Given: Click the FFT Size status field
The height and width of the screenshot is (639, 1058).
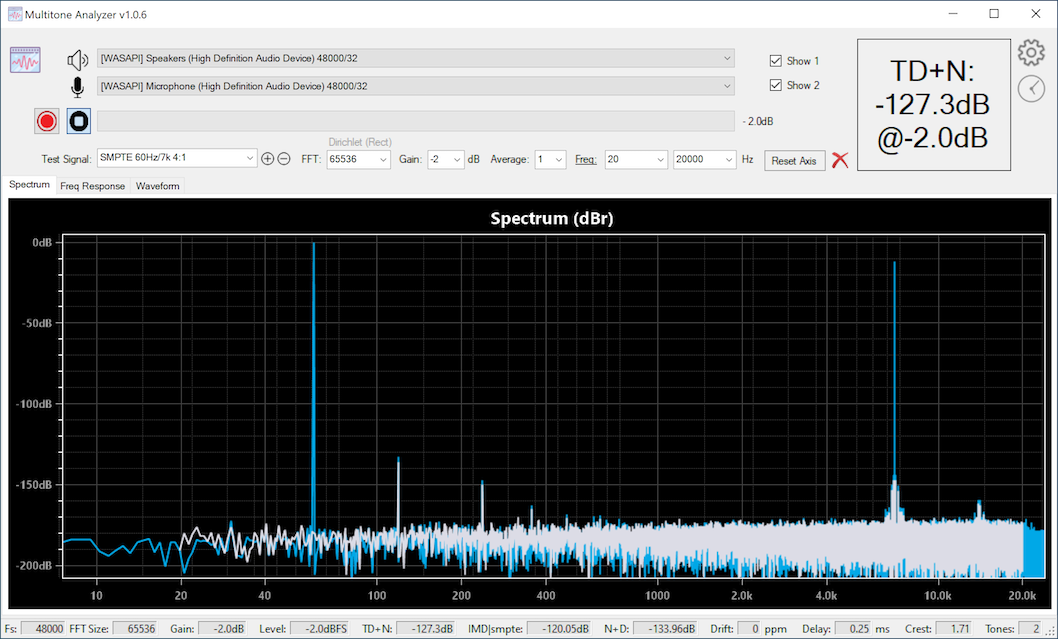Looking at the screenshot, I should pyautogui.click(x=134, y=629).
